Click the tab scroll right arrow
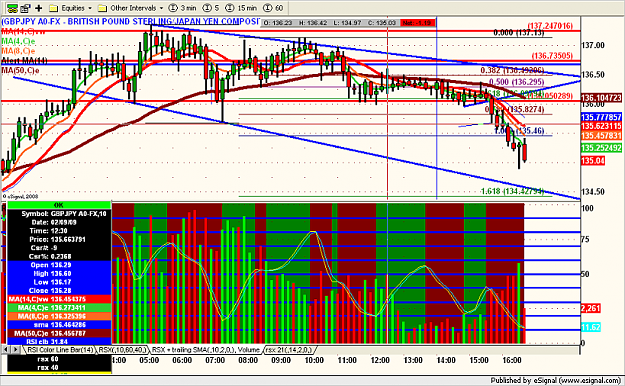 click(16, 350)
